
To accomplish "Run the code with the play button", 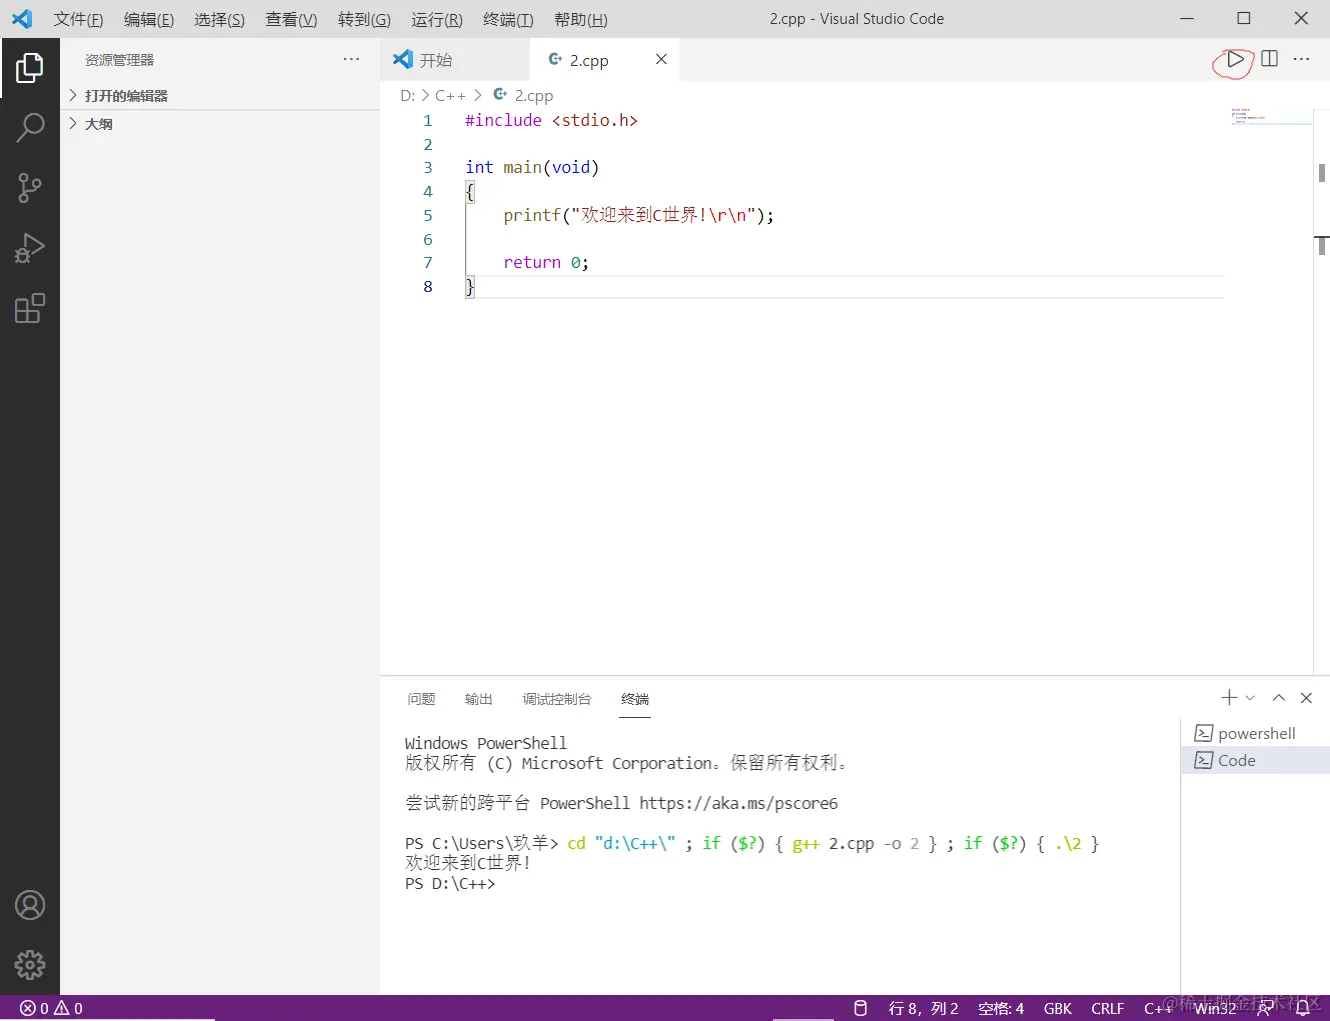I will tap(1235, 60).
